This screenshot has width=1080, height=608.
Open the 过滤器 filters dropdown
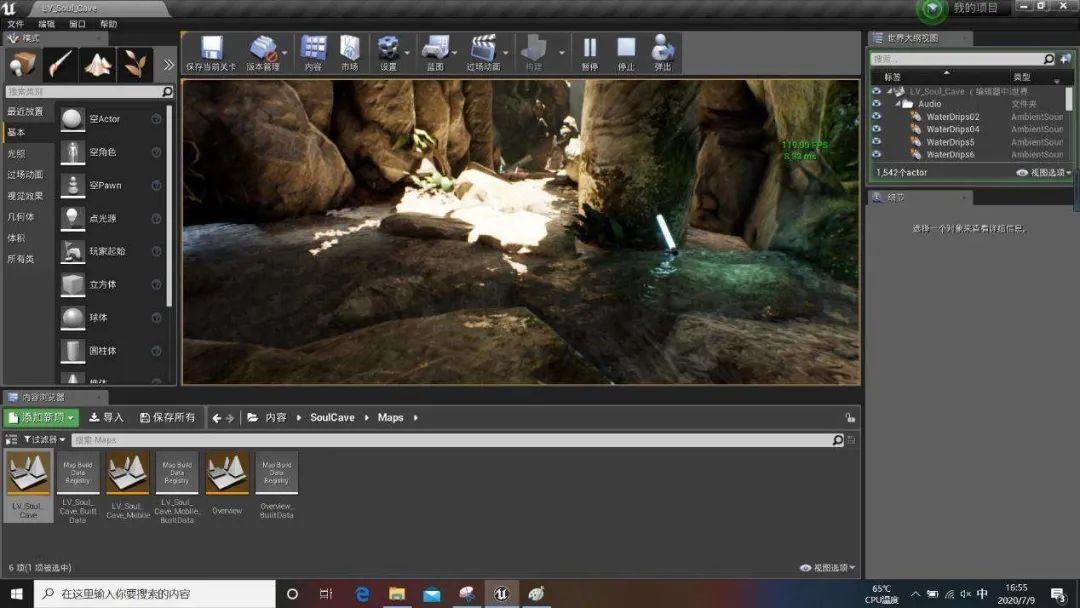44,439
